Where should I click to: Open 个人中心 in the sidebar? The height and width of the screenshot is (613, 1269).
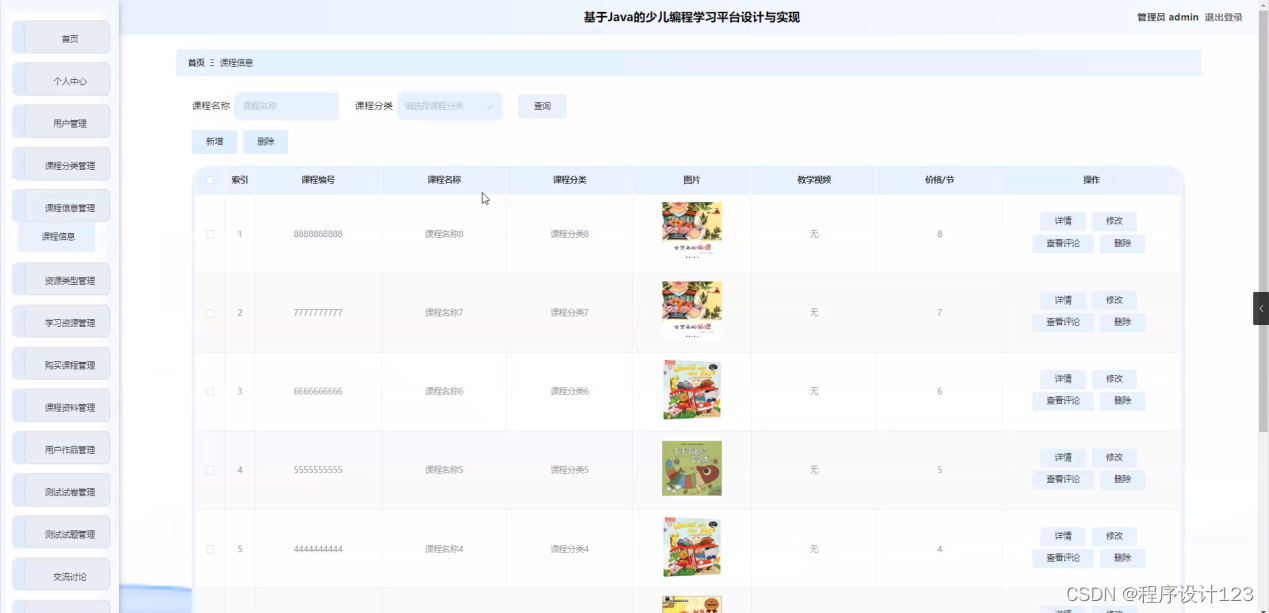61,80
